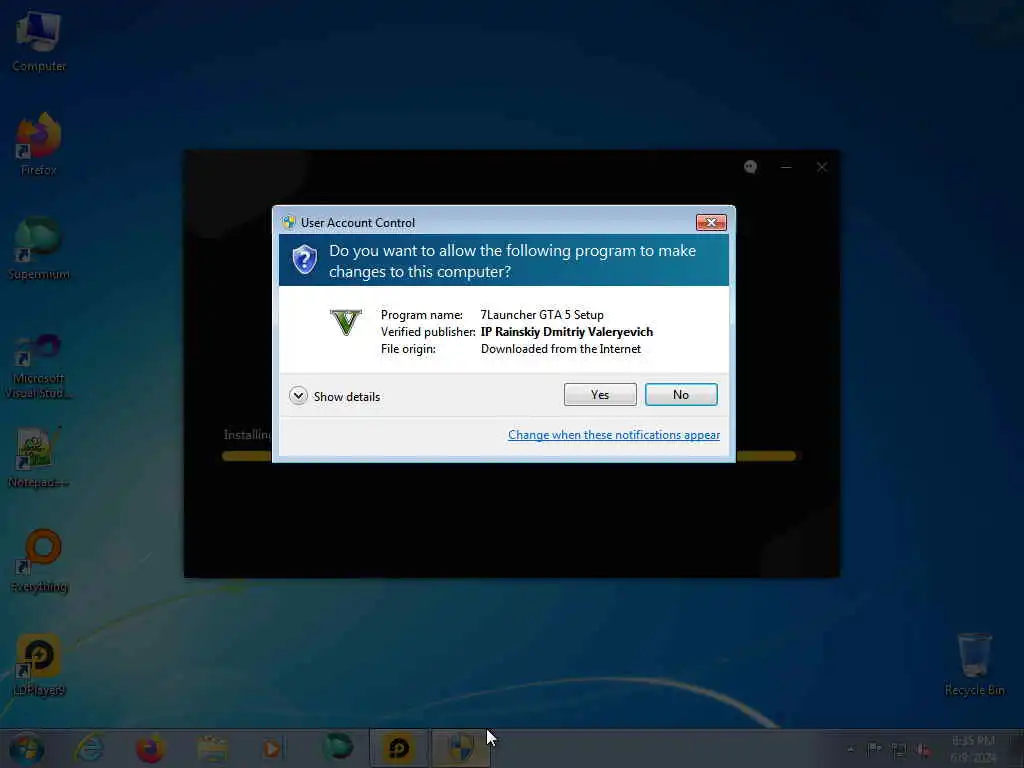Click No to deny the program

pyautogui.click(x=681, y=394)
